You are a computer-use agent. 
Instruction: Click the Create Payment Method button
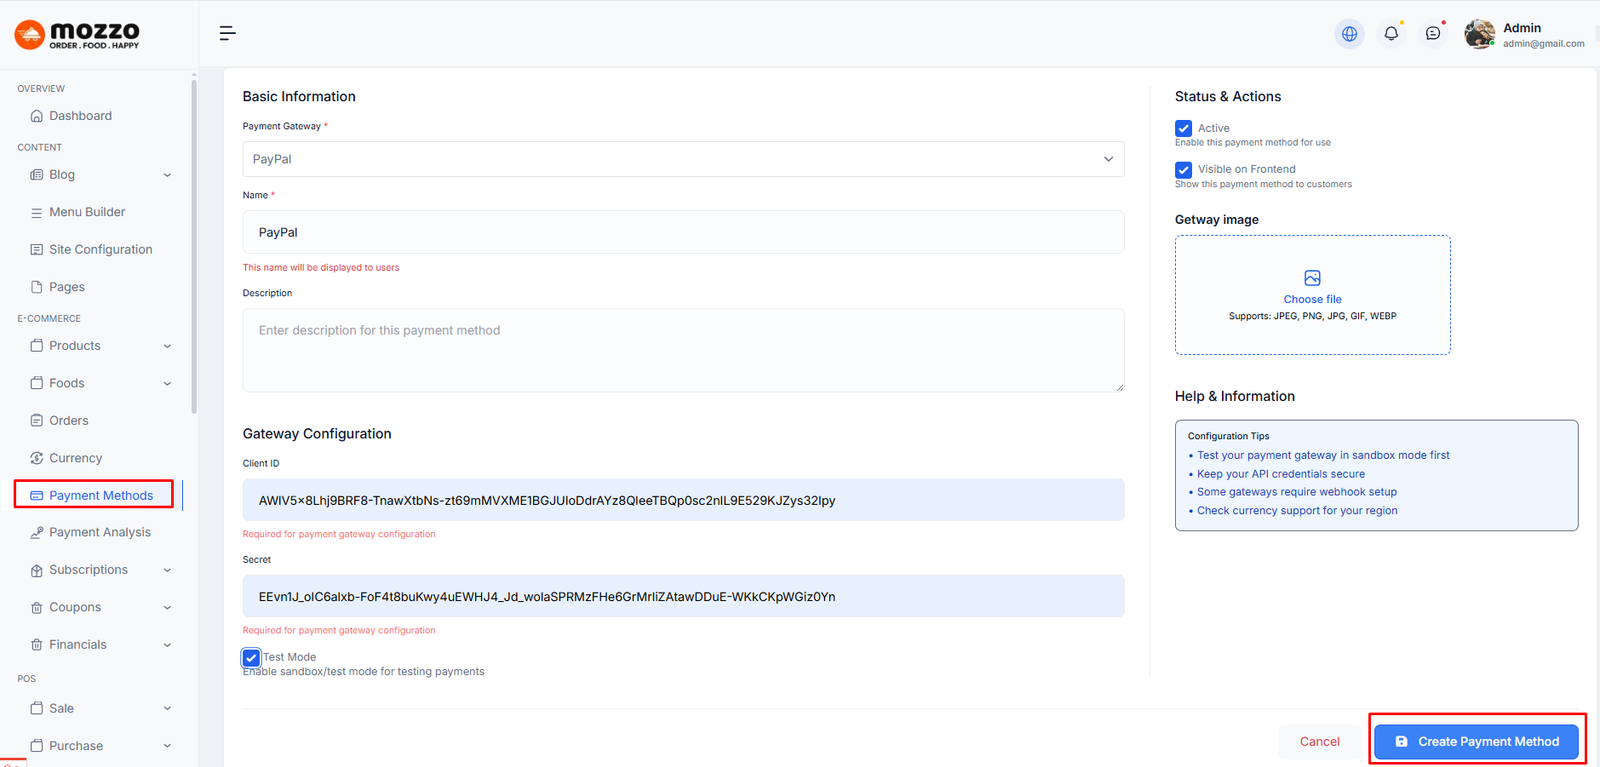pos(1476,741)
